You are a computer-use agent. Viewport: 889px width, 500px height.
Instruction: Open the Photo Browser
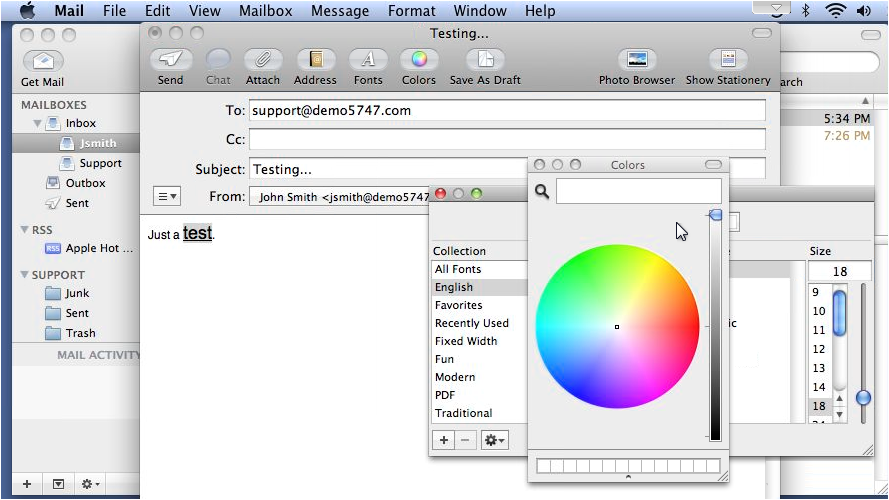(637, 59)
